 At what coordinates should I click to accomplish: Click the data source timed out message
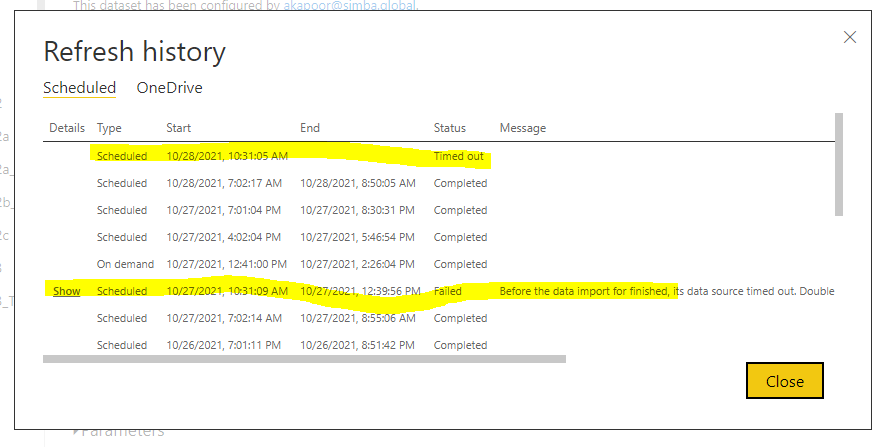pos(667,291)
